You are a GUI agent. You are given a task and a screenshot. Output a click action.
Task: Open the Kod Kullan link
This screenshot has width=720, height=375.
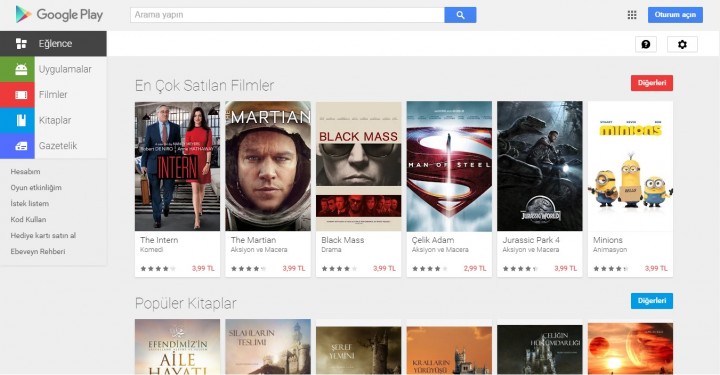coord(28,219)
